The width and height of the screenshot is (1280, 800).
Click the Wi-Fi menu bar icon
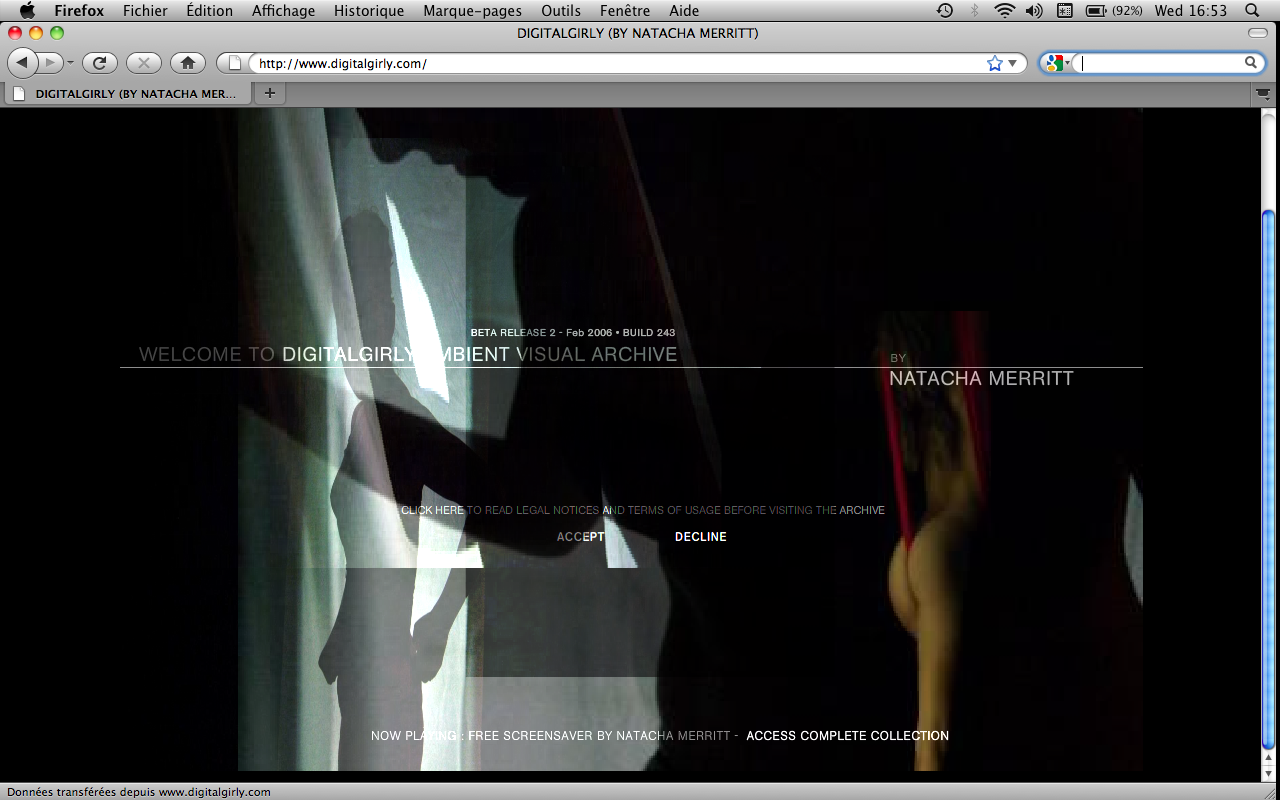(1004, 11)
